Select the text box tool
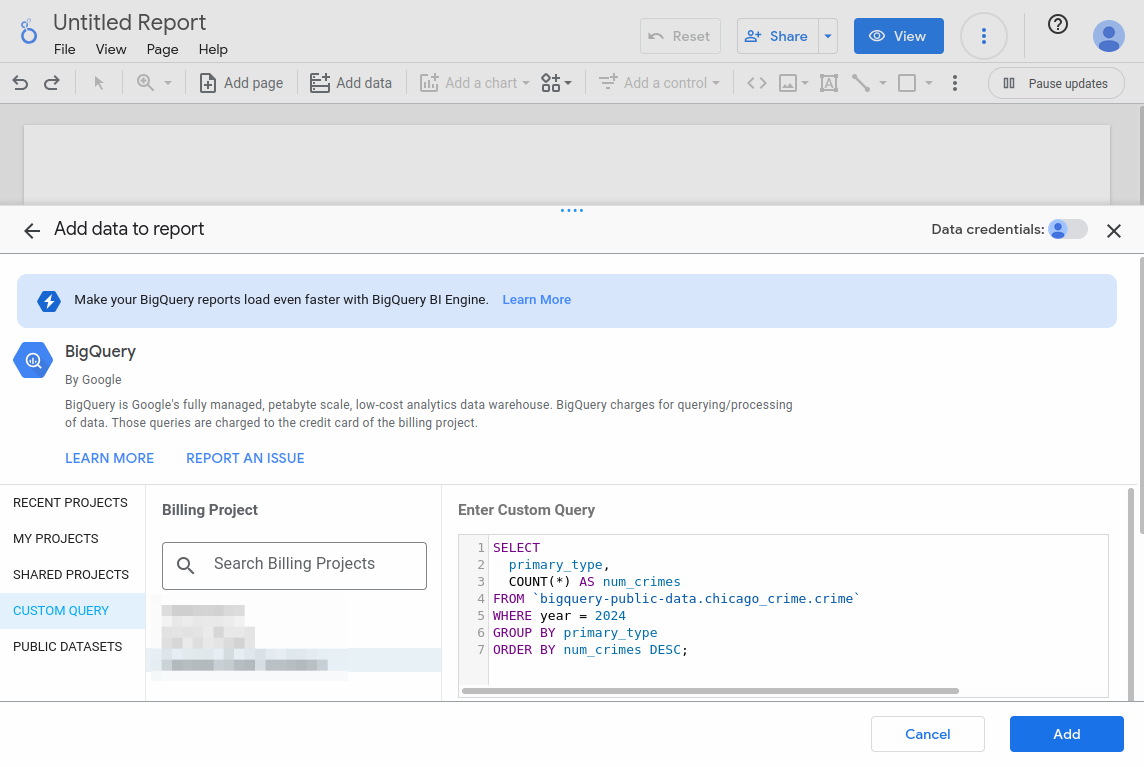The height and width of the screenshot is (767, 1144). [x=829, y=83]
